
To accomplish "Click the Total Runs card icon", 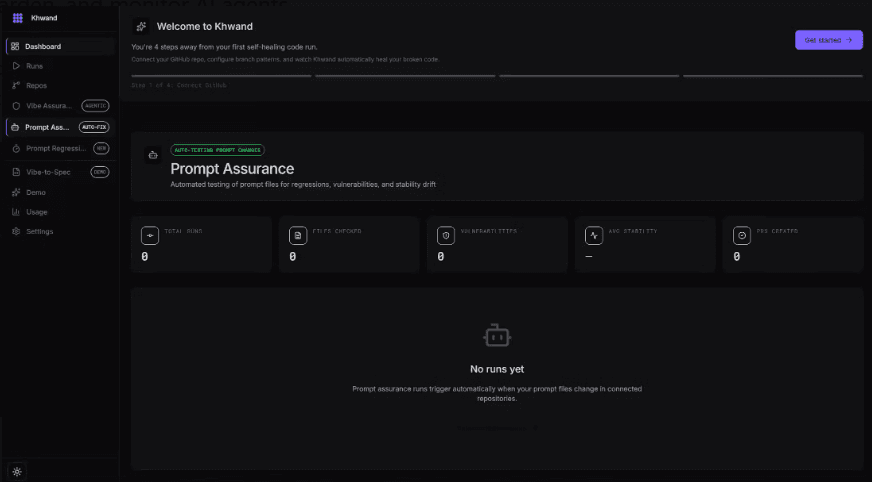I will [x=150, y=235].
